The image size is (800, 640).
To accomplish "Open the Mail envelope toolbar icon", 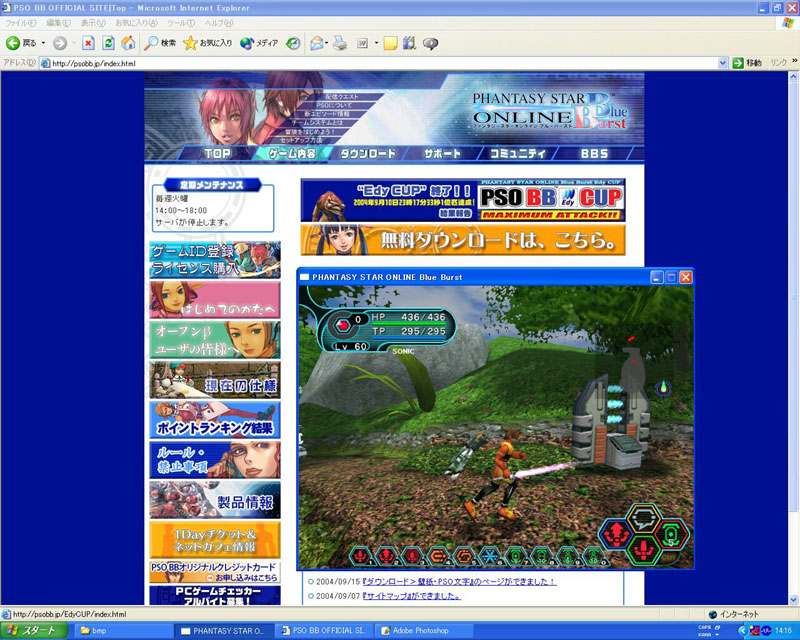I will (316, 43).
